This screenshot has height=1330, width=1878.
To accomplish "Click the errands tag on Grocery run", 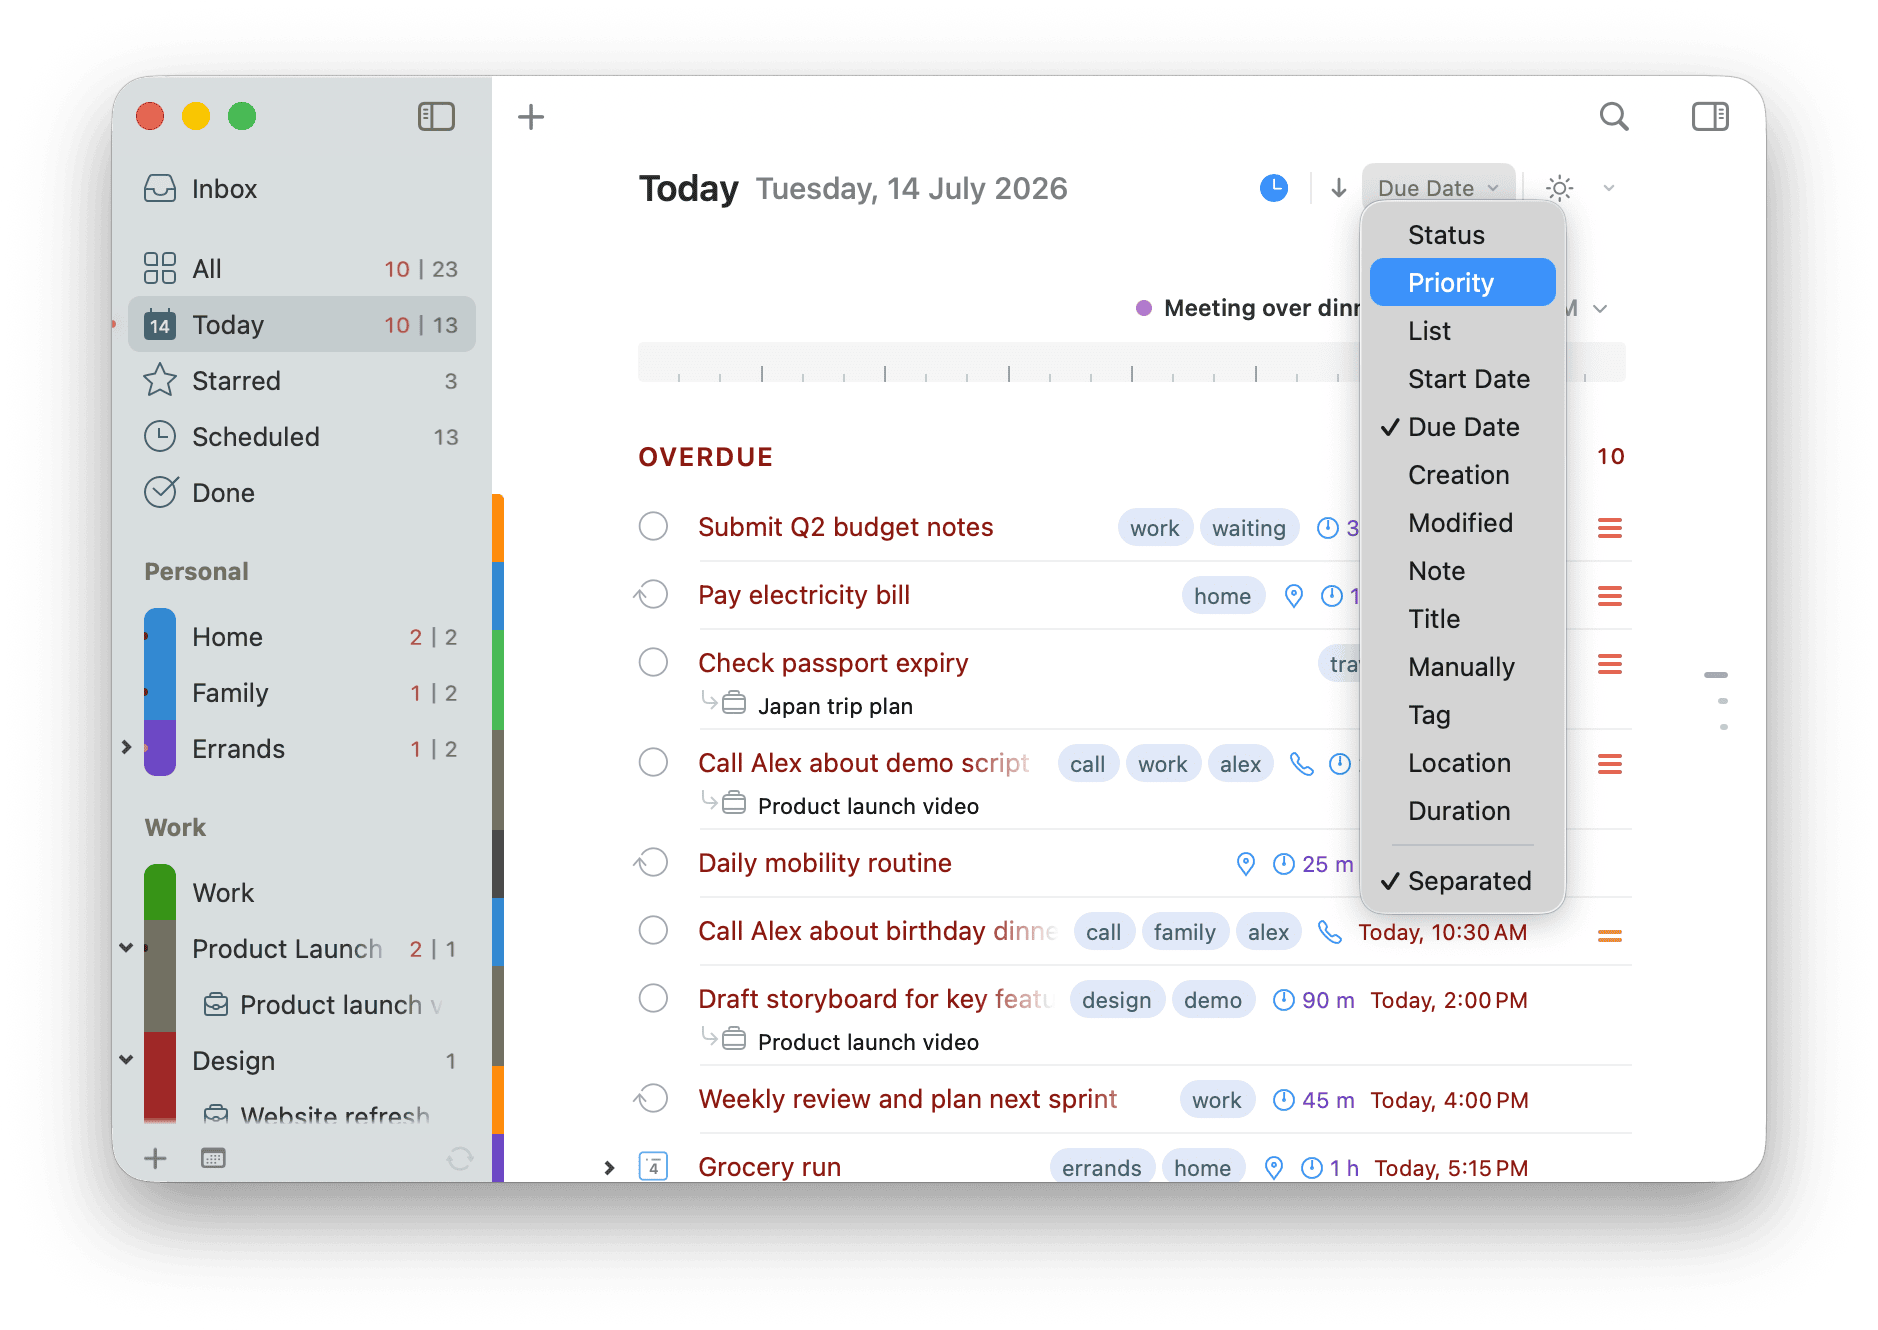I will (1101, 1168).
